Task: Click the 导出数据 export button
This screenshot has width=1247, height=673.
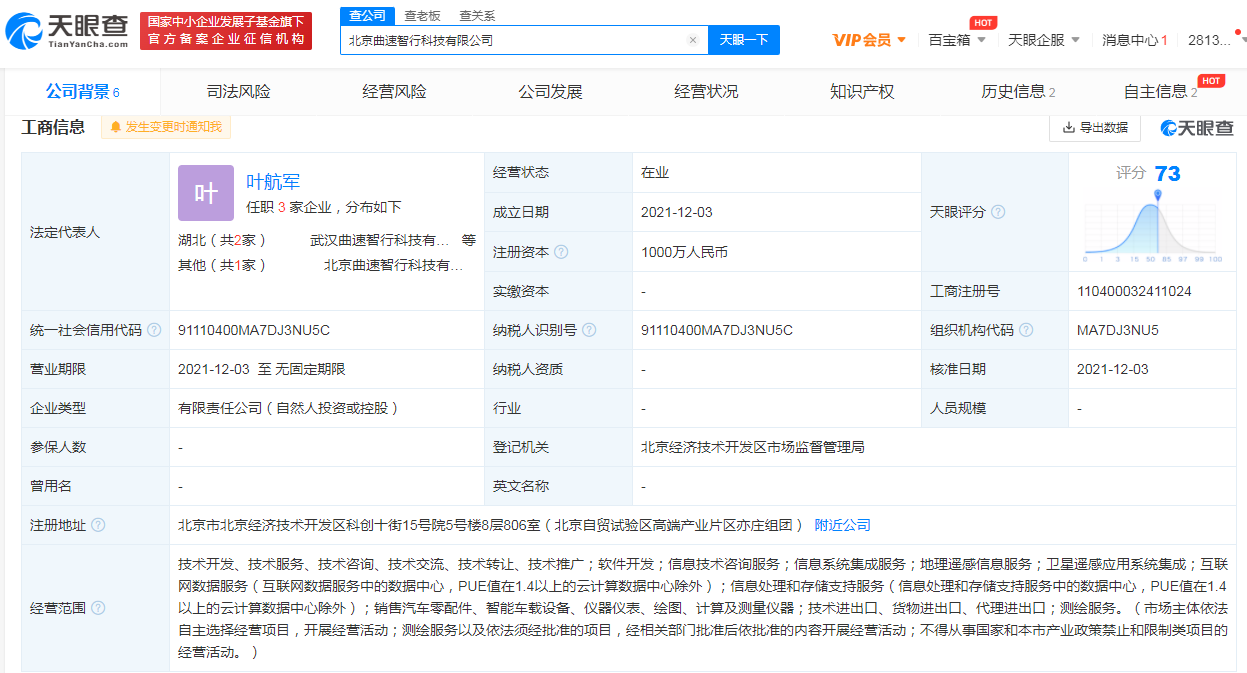Action: (x=1095, y=127)
